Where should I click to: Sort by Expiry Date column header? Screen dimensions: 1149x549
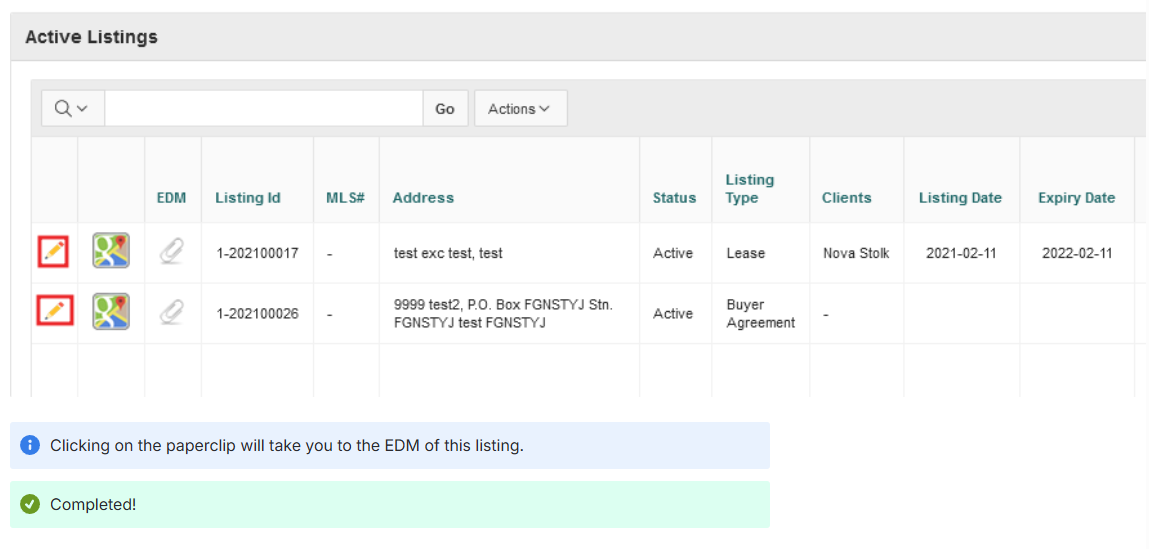tap(1076, 198)
